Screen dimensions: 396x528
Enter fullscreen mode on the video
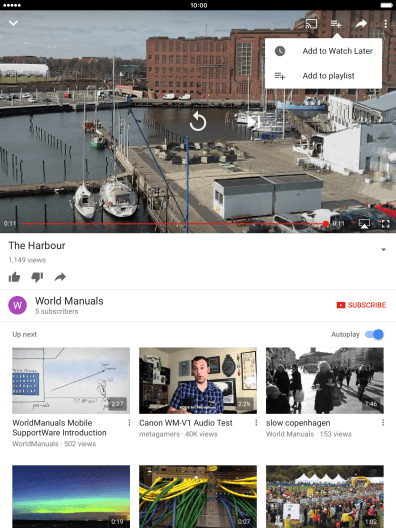tap(385, 224)
